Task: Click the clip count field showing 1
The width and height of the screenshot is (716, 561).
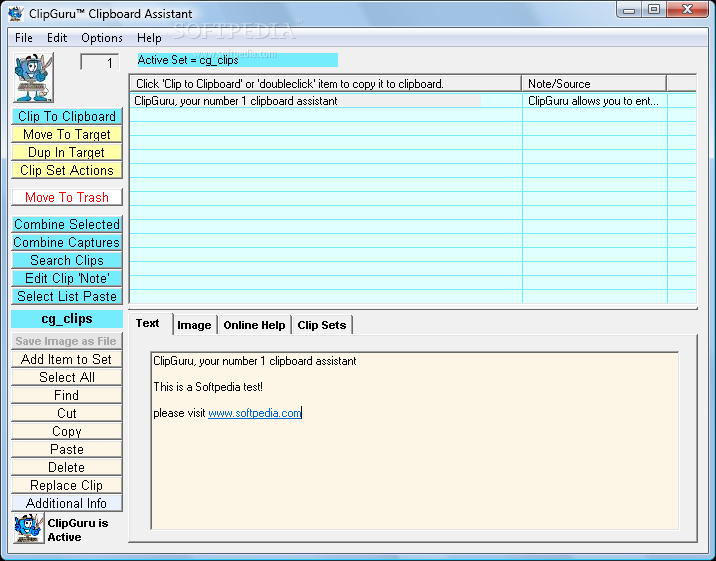Action: [100, 63]
